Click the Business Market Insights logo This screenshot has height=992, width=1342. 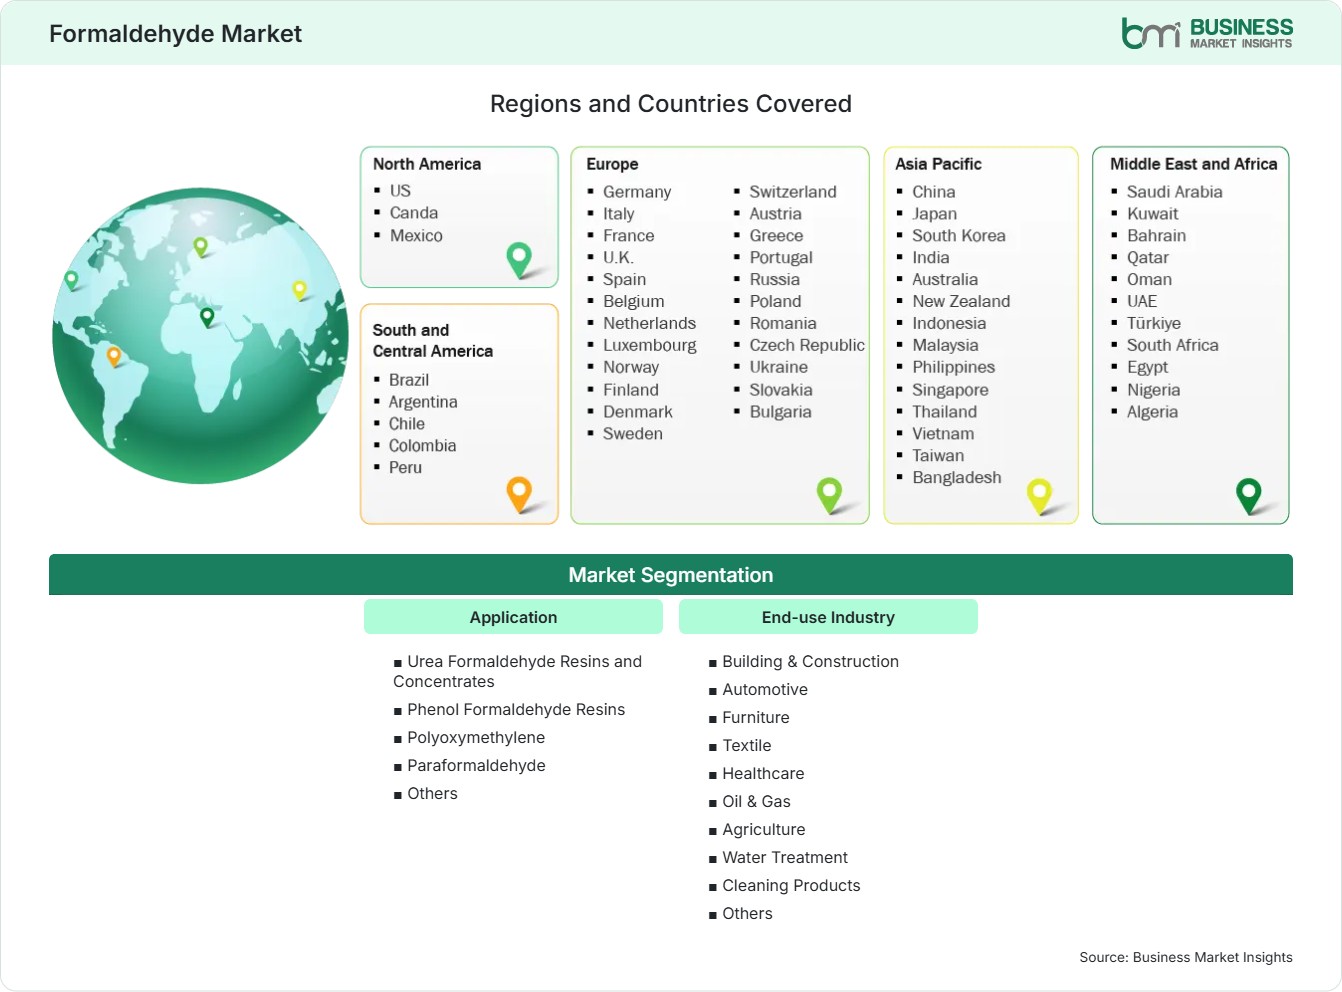click(x=1207, y=33)
